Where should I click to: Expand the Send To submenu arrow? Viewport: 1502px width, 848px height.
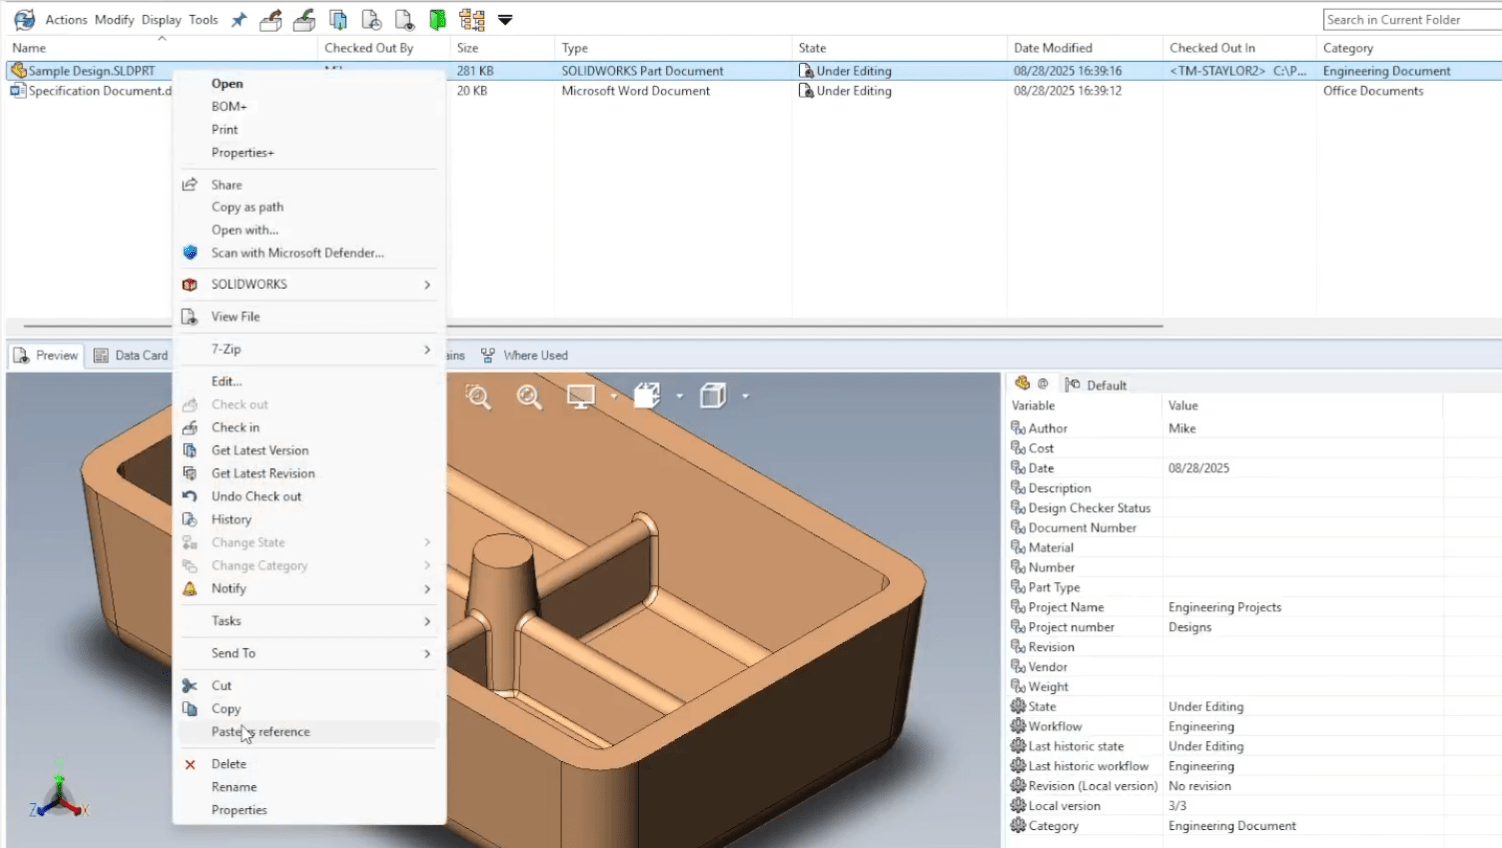pos(427,653)
